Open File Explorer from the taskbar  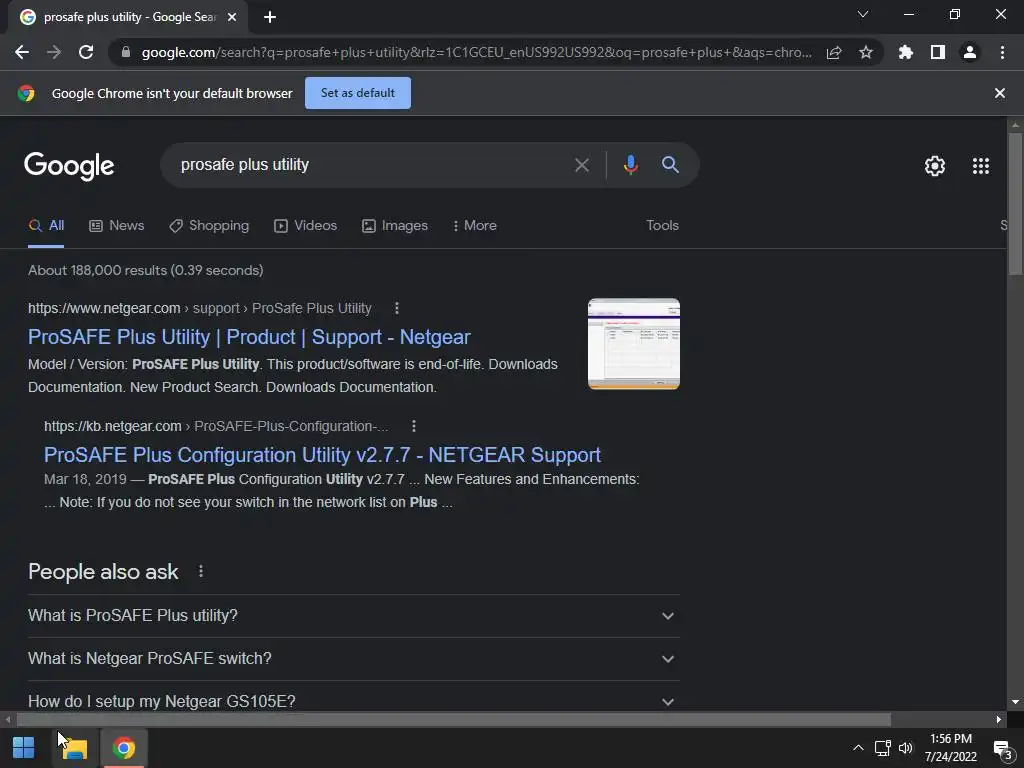pyautogui.click(x=74, y=748)
